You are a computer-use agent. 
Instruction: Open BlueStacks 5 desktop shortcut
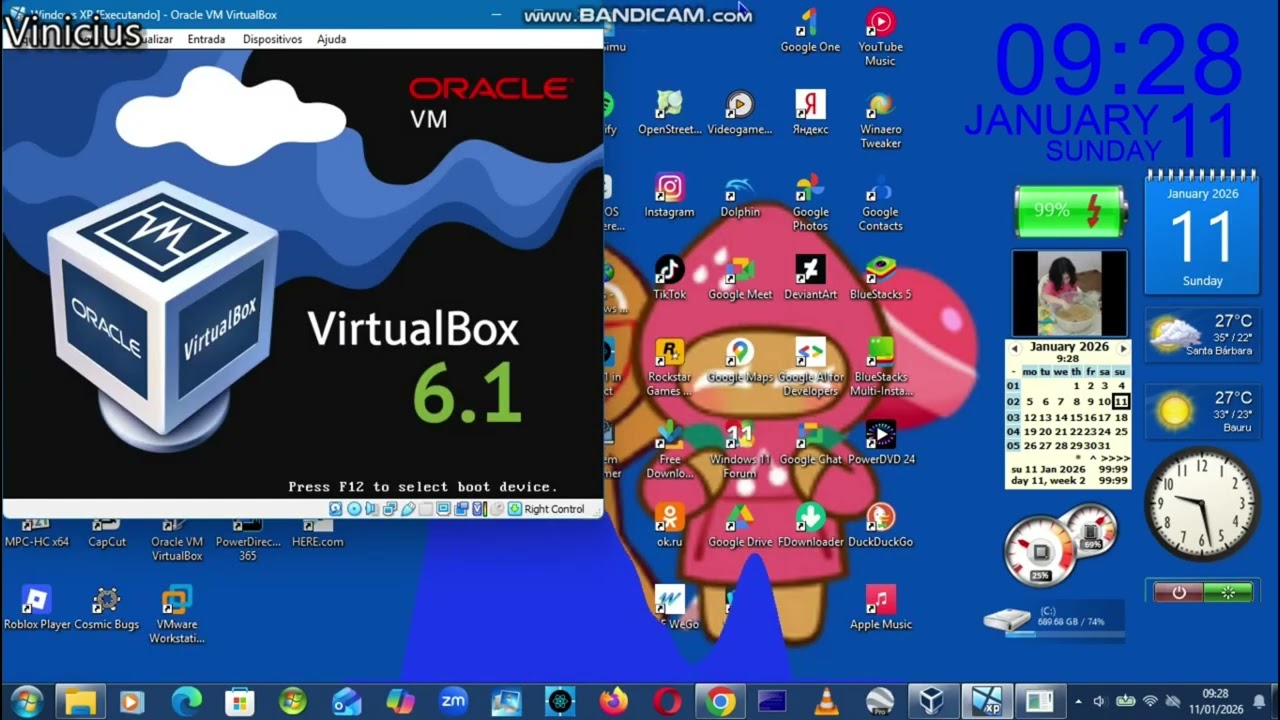[880, 277]
